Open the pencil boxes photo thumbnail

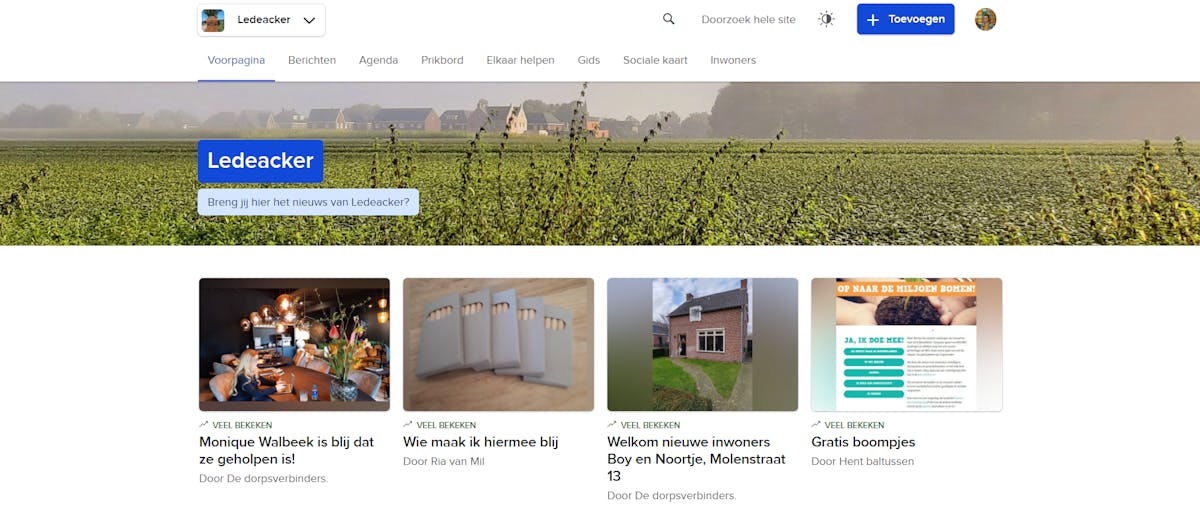[498, 344]
